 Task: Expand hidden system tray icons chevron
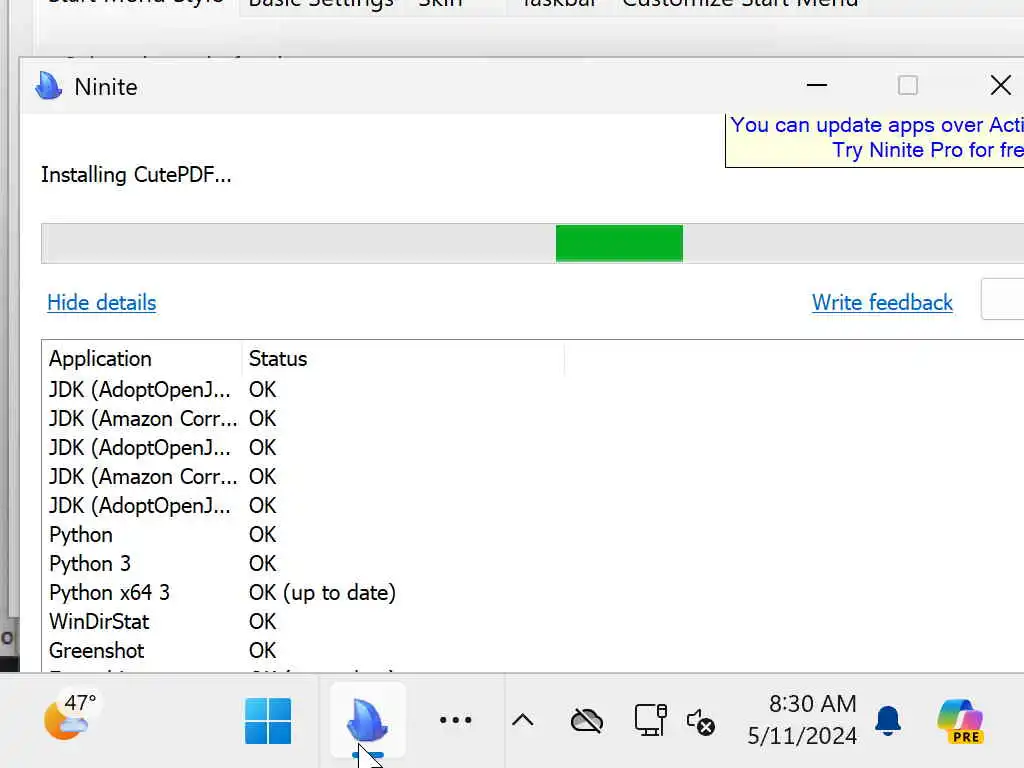coord(522,720)
